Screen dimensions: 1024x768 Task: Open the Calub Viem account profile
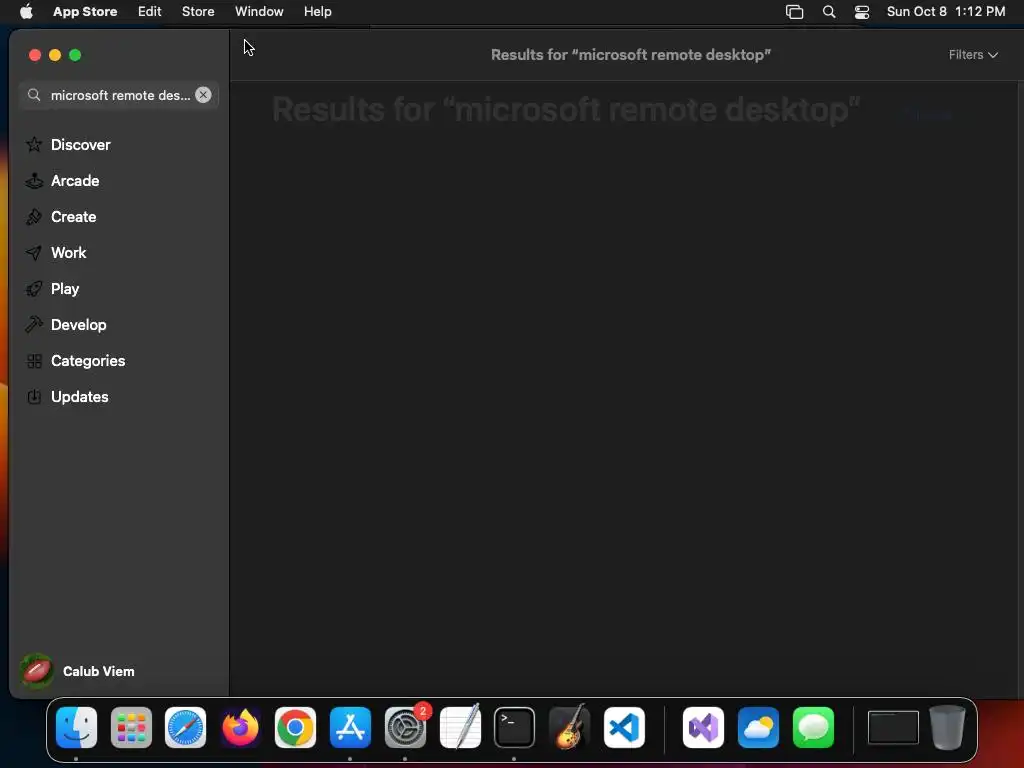tap(78, 671)
